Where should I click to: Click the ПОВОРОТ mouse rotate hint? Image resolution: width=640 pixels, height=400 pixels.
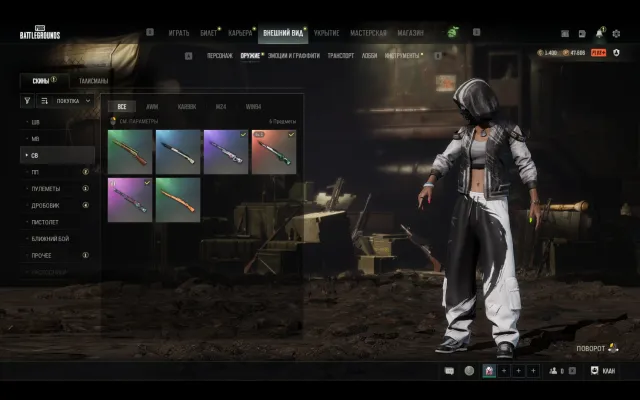(598, 348)
